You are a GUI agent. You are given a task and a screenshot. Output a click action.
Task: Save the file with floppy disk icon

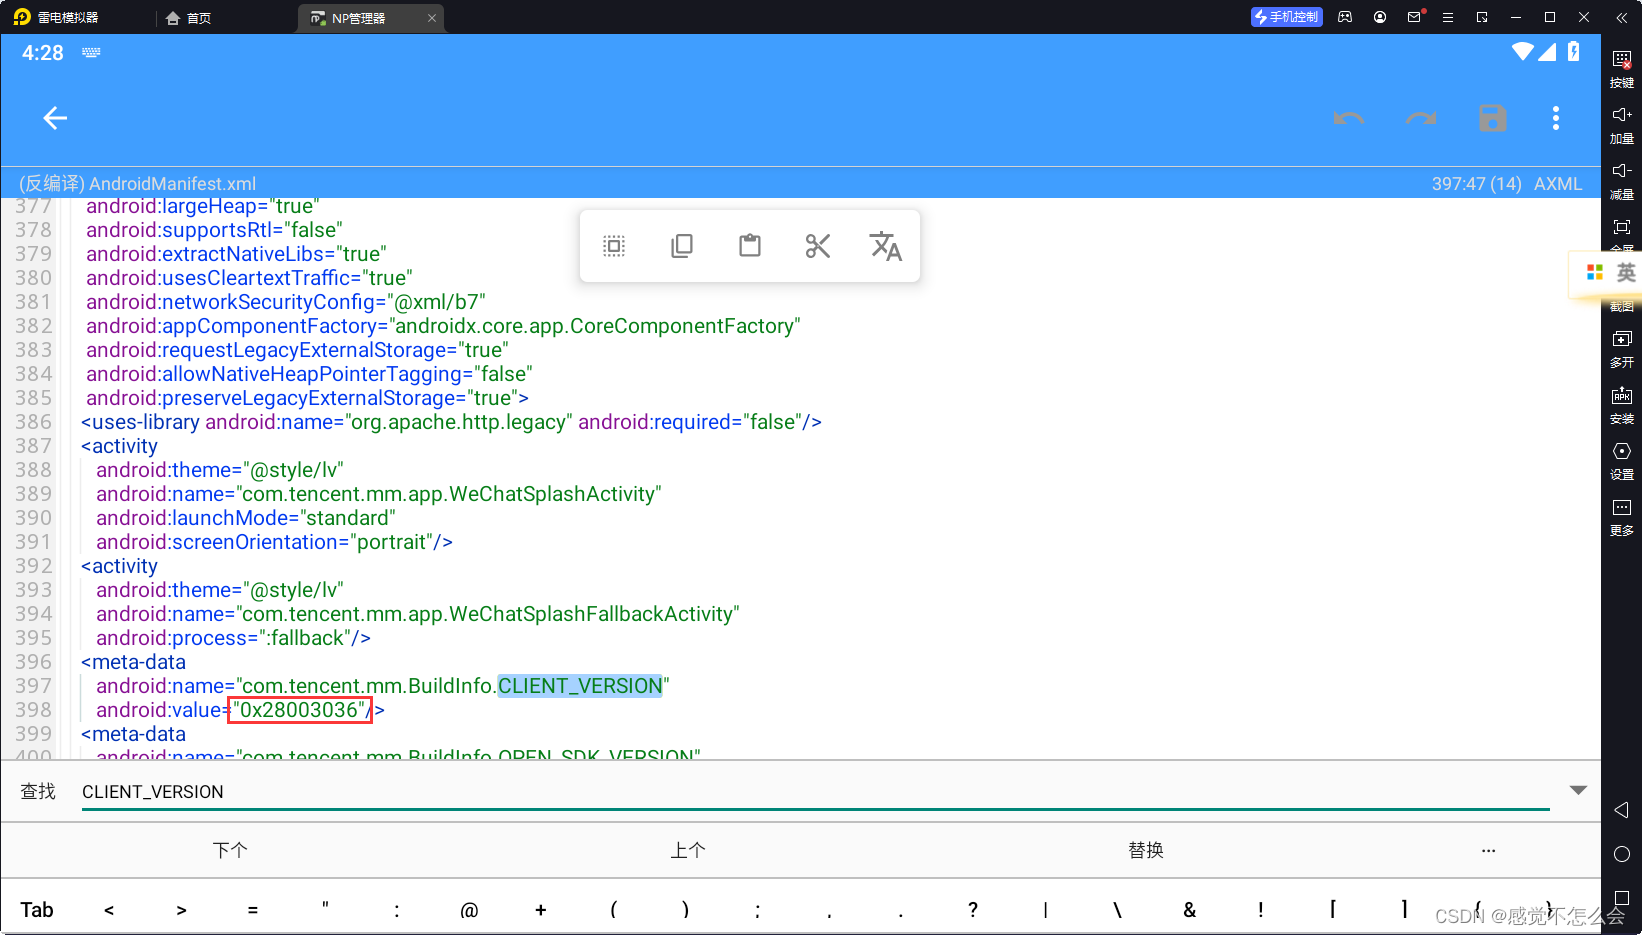tap(1492, 118)
